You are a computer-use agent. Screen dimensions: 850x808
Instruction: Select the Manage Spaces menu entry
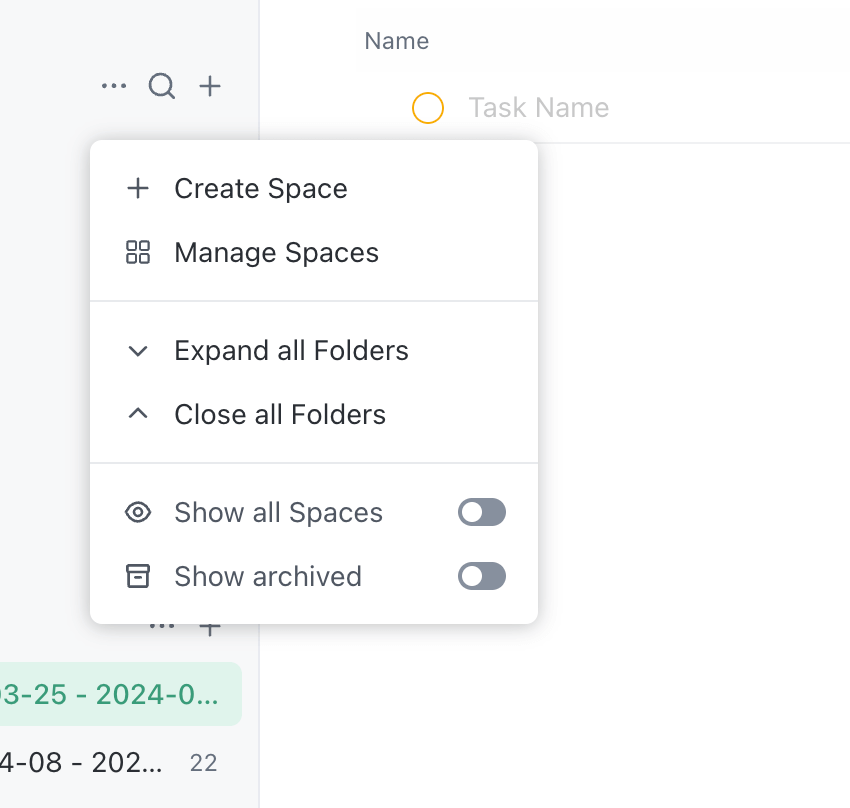point(276,252)
